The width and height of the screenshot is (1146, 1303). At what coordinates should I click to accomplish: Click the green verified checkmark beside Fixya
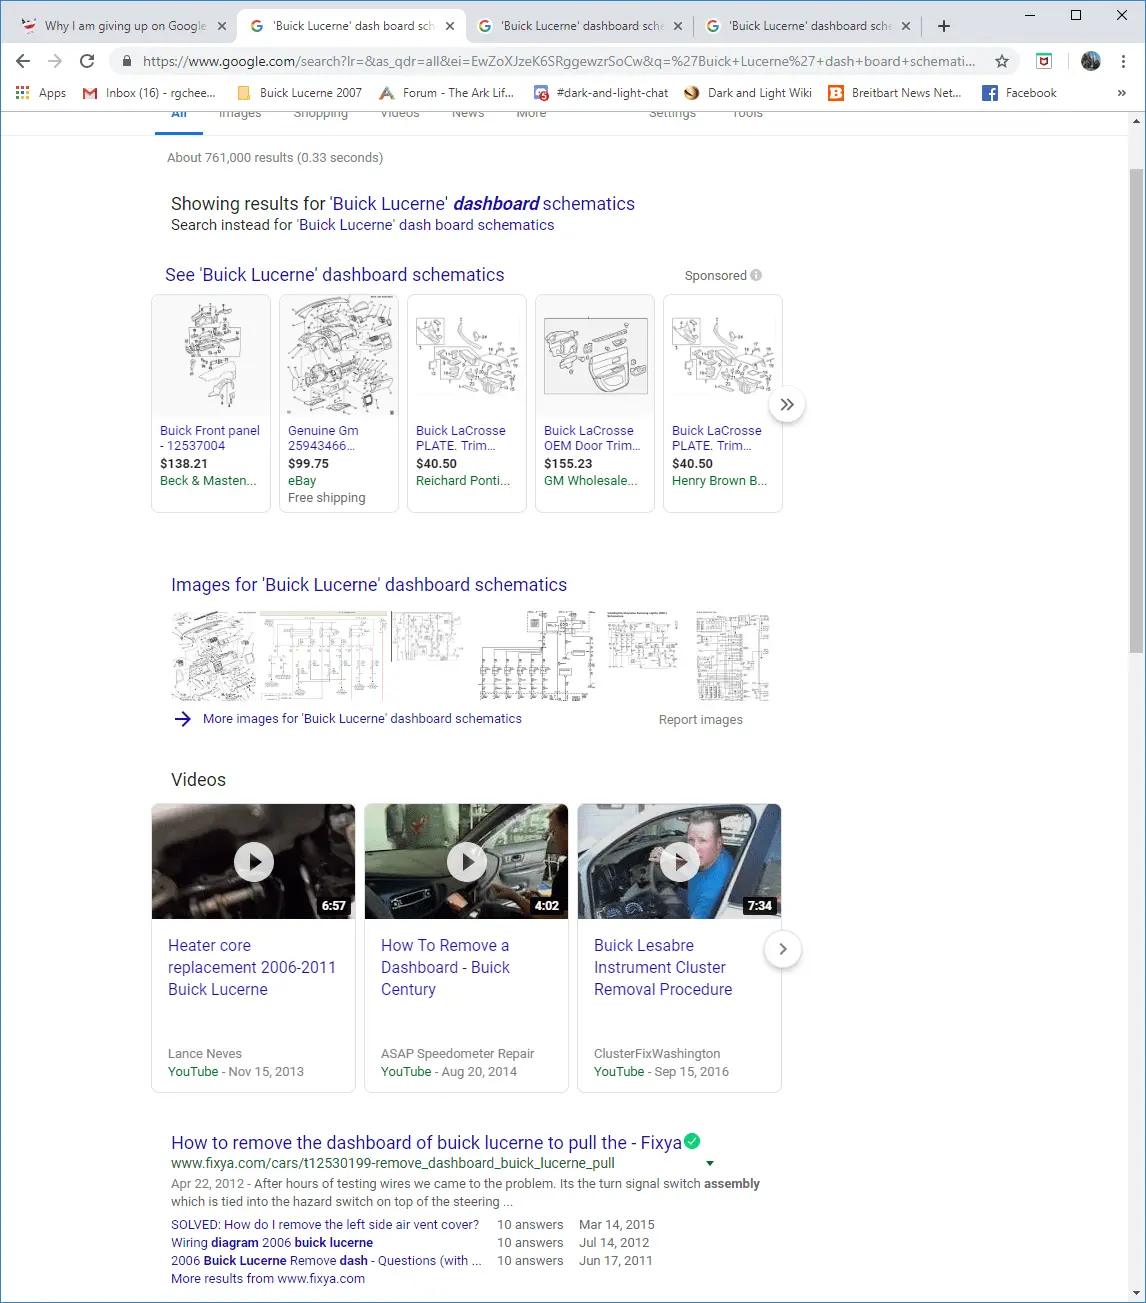coord(692,1141)
